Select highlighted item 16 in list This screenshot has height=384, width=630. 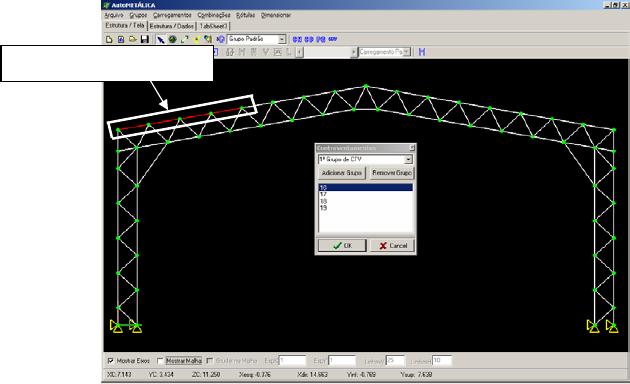[365, 188]
